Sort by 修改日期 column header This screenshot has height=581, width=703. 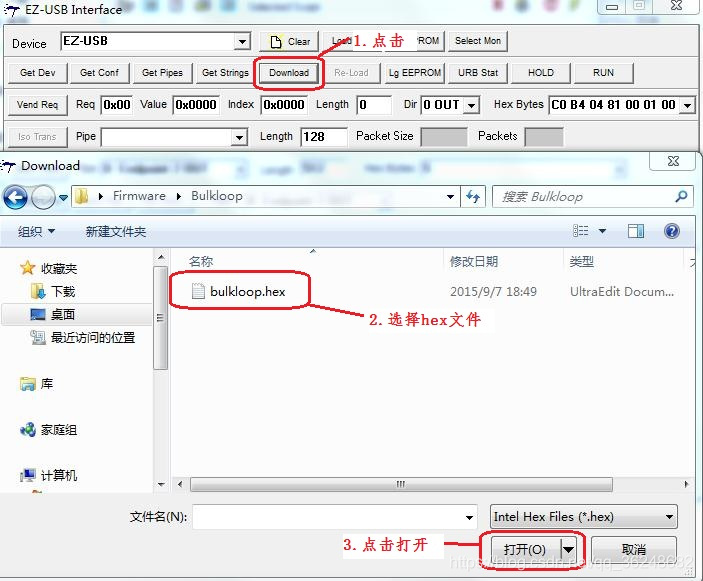pos(474,261)
